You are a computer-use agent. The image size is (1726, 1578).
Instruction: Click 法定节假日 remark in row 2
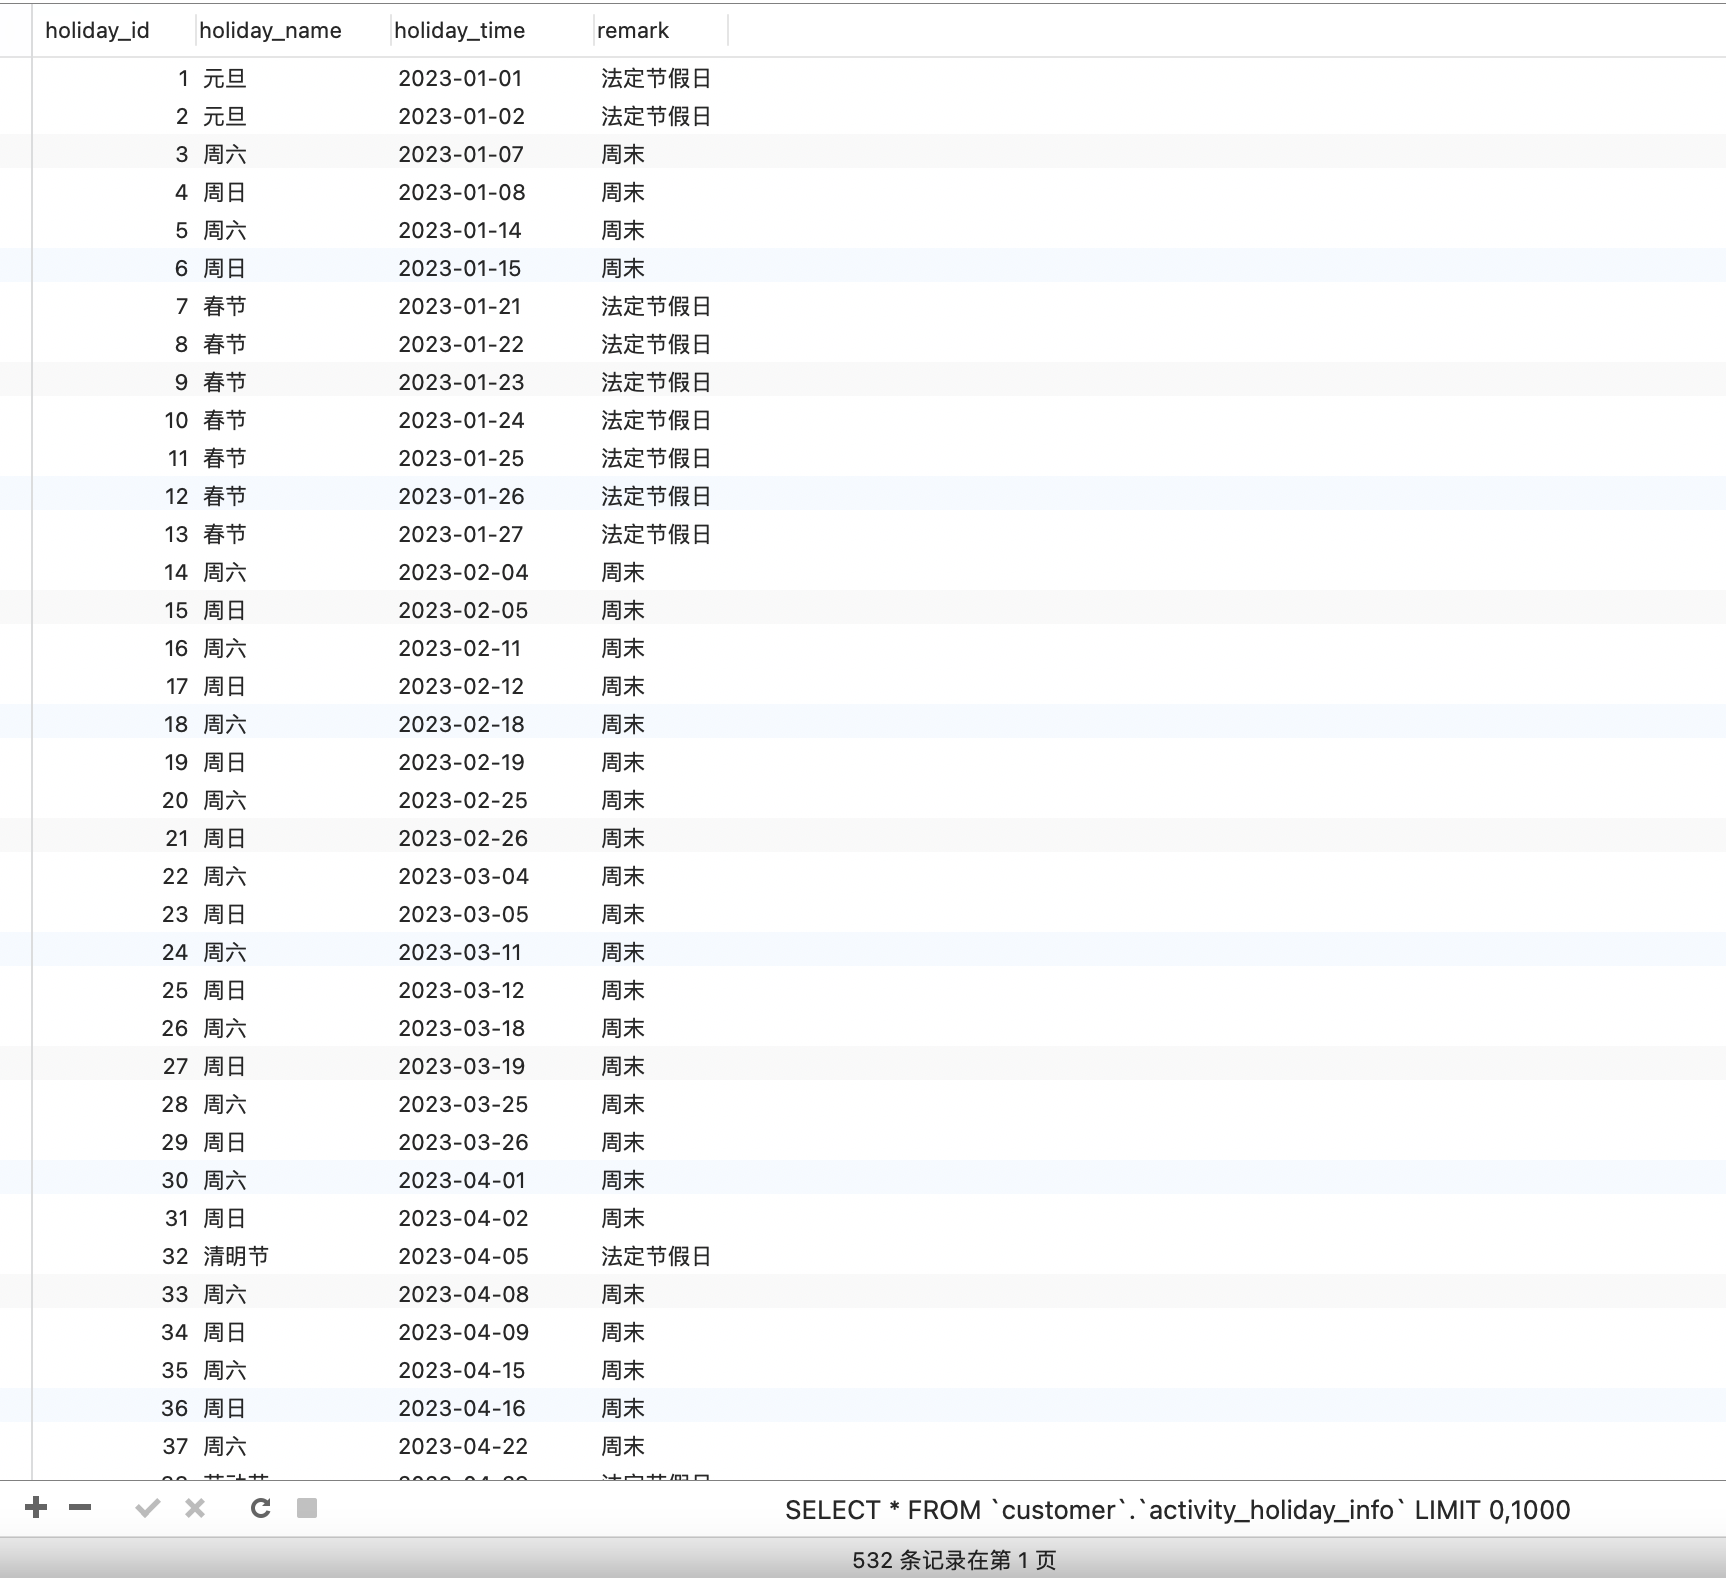coord(655,116)
